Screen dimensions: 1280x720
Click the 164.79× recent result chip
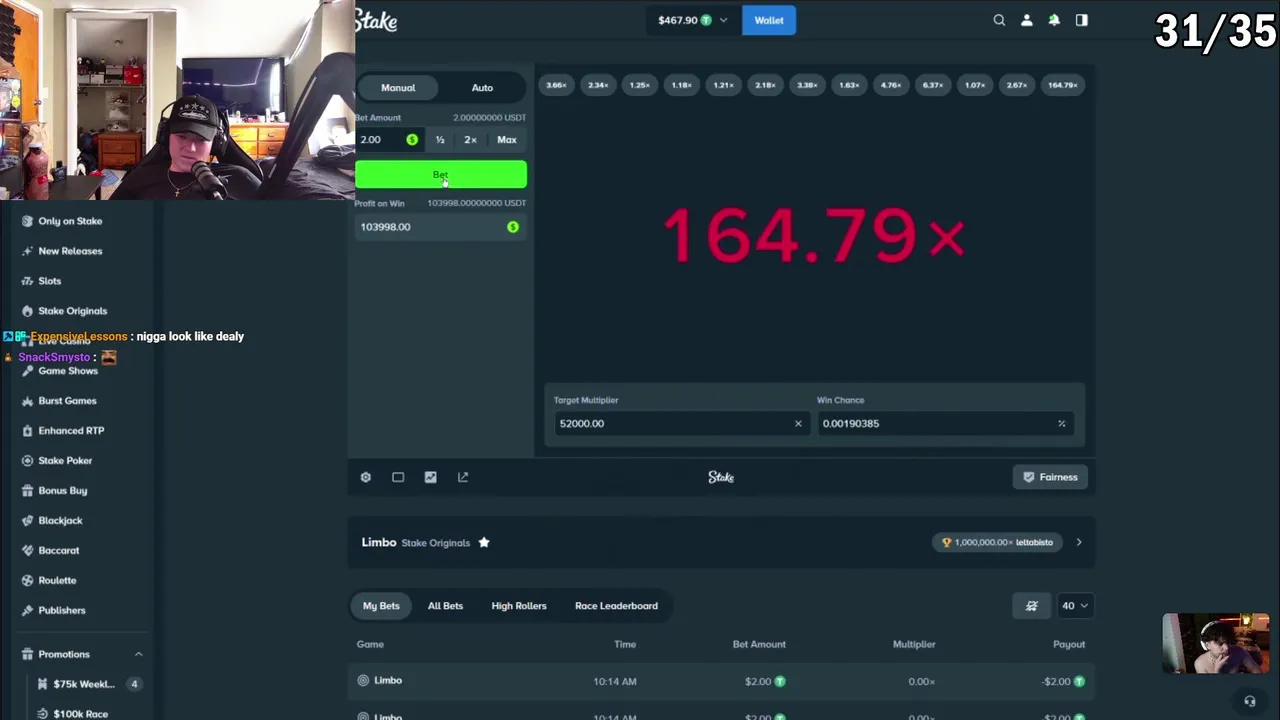point(1062,85)
